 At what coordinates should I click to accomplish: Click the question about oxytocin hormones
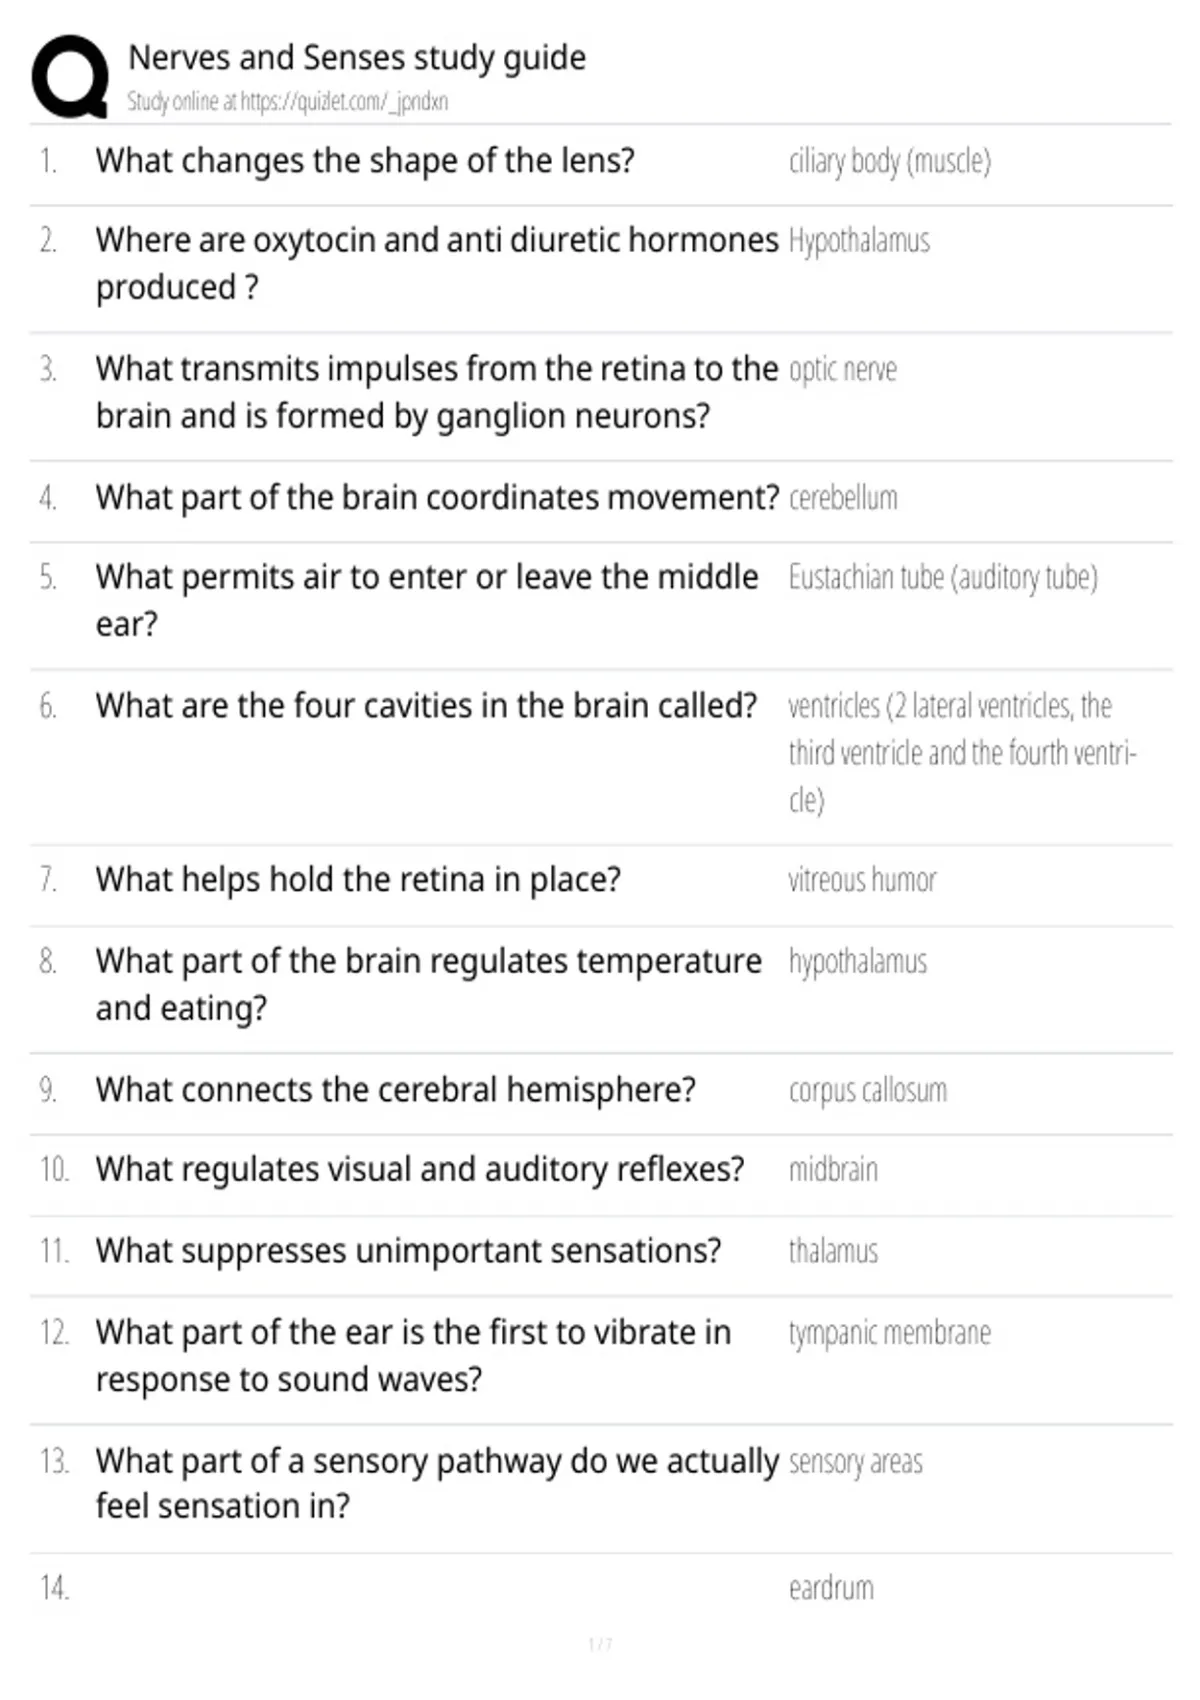(x=437, y=264)
